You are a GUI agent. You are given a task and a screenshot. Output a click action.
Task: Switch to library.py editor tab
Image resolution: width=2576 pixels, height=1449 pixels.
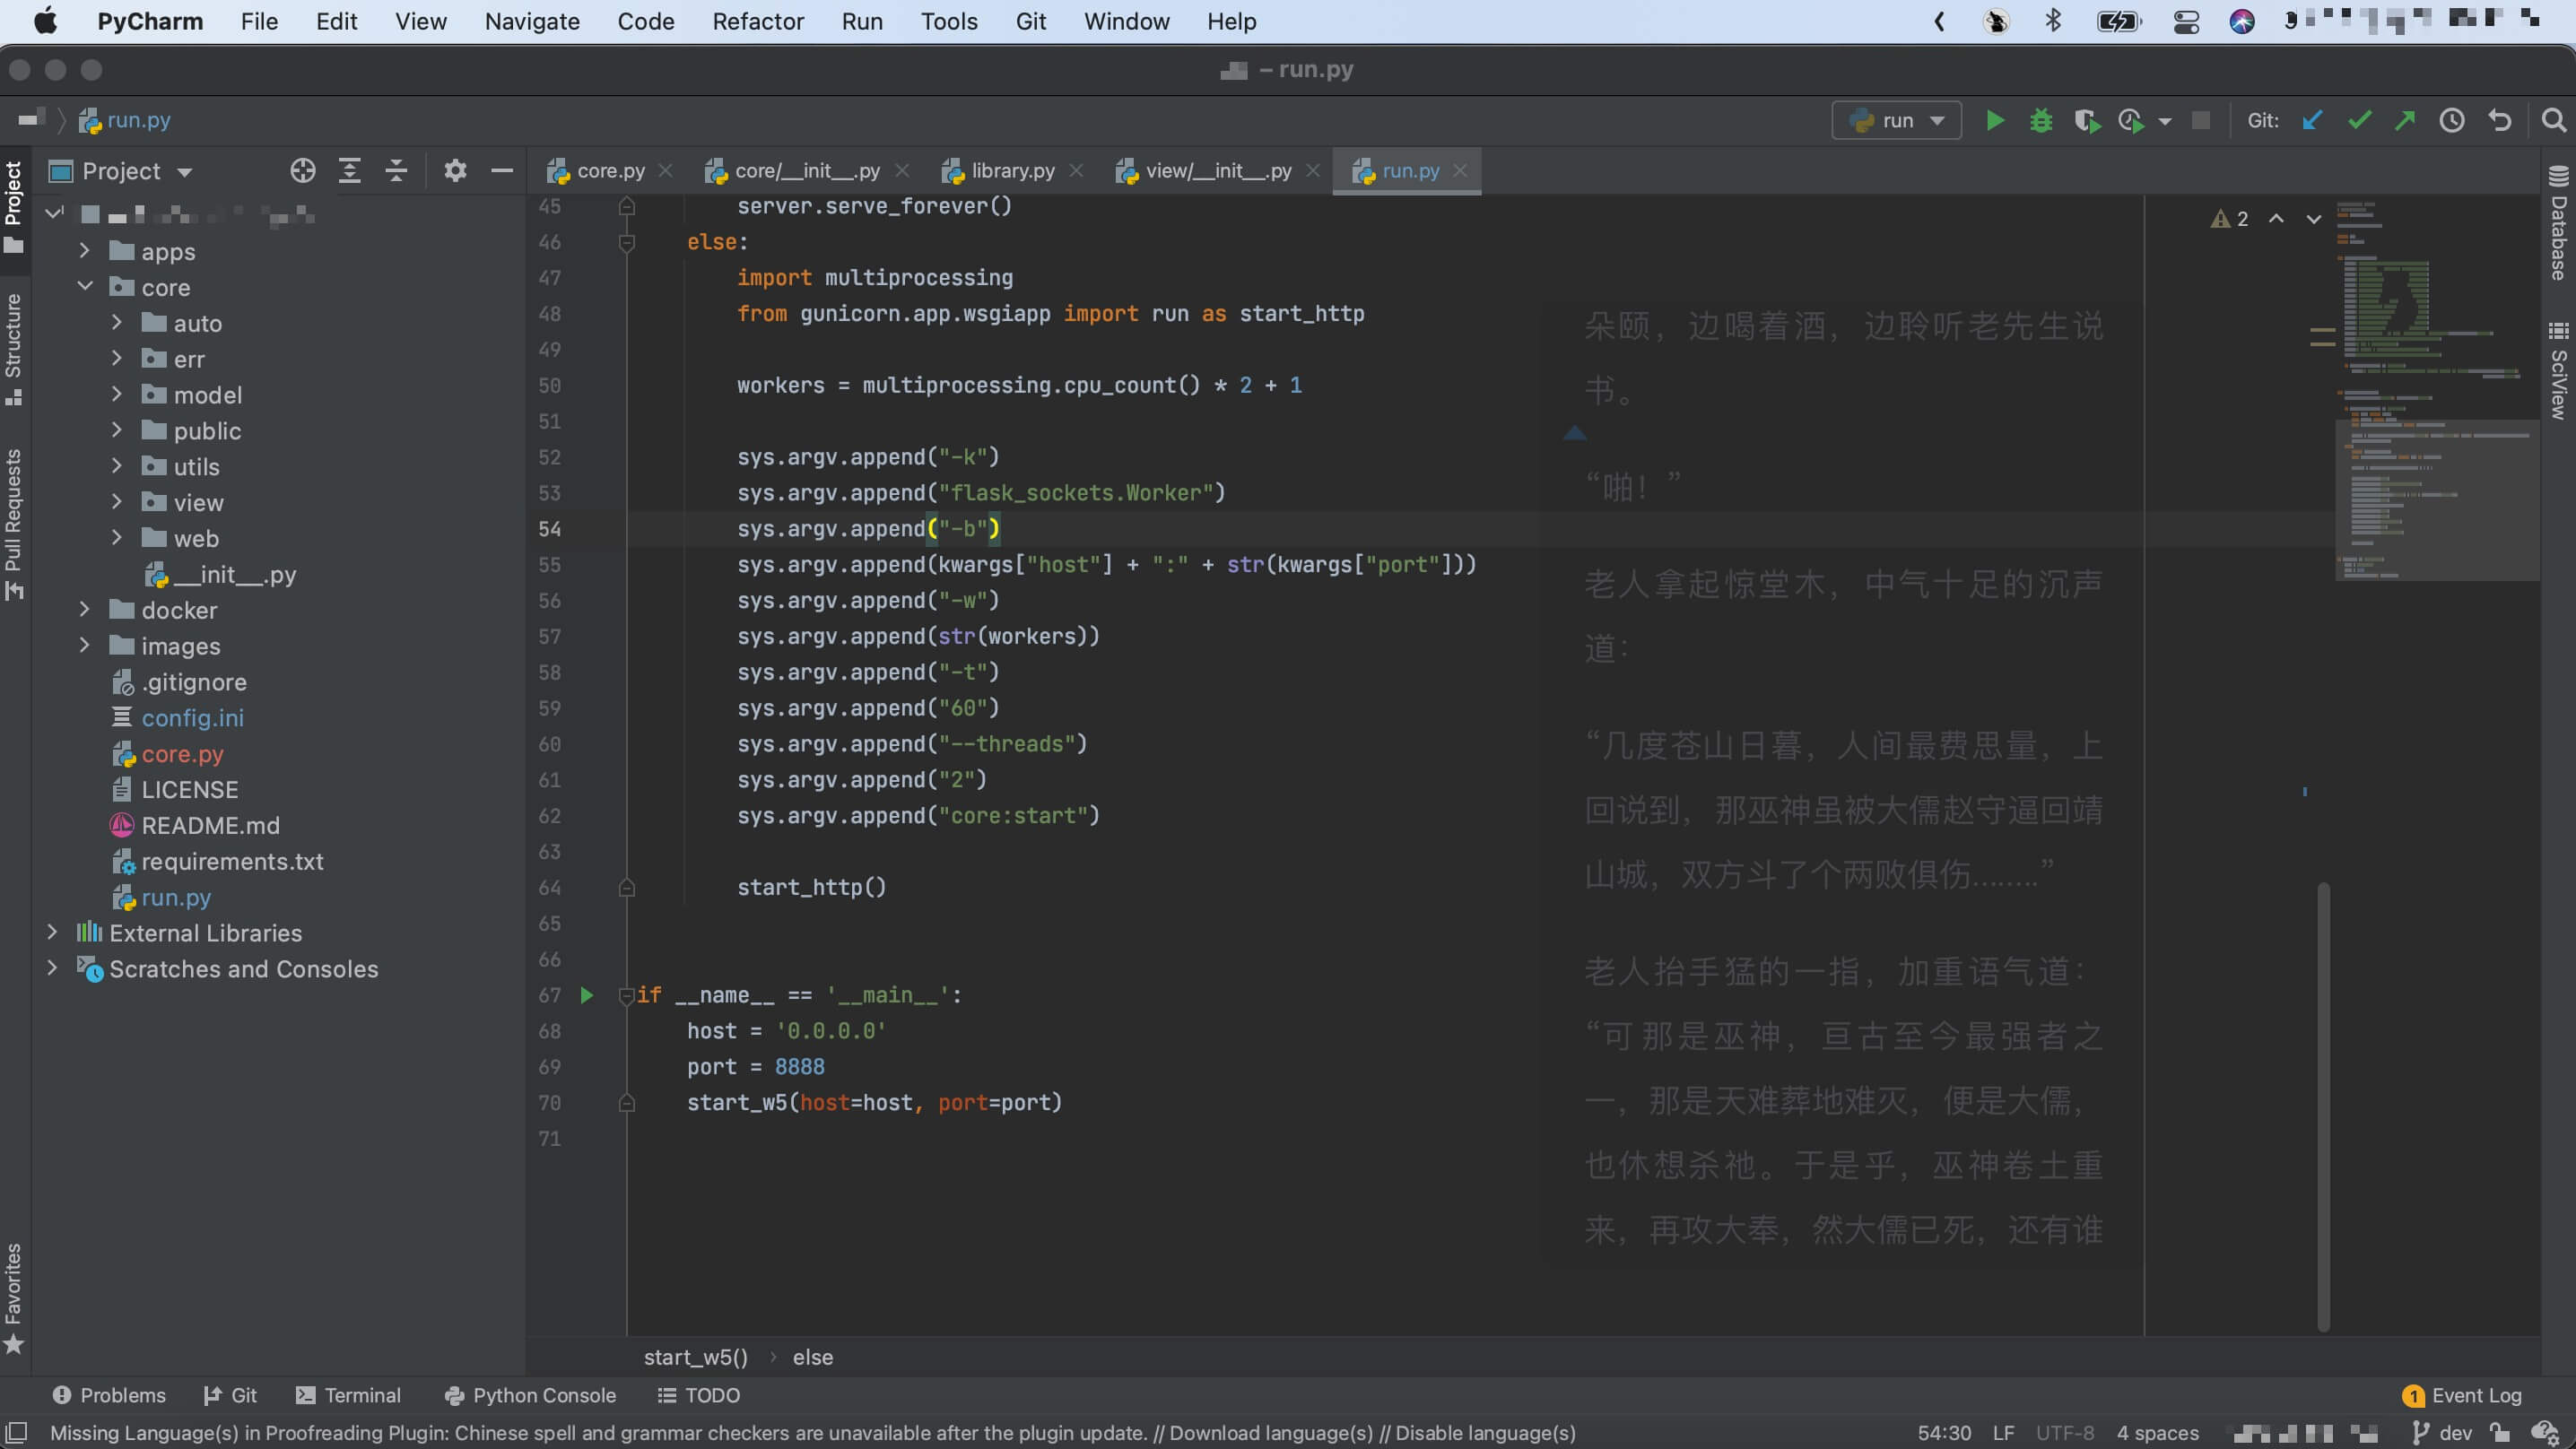tap(1012, 171)
